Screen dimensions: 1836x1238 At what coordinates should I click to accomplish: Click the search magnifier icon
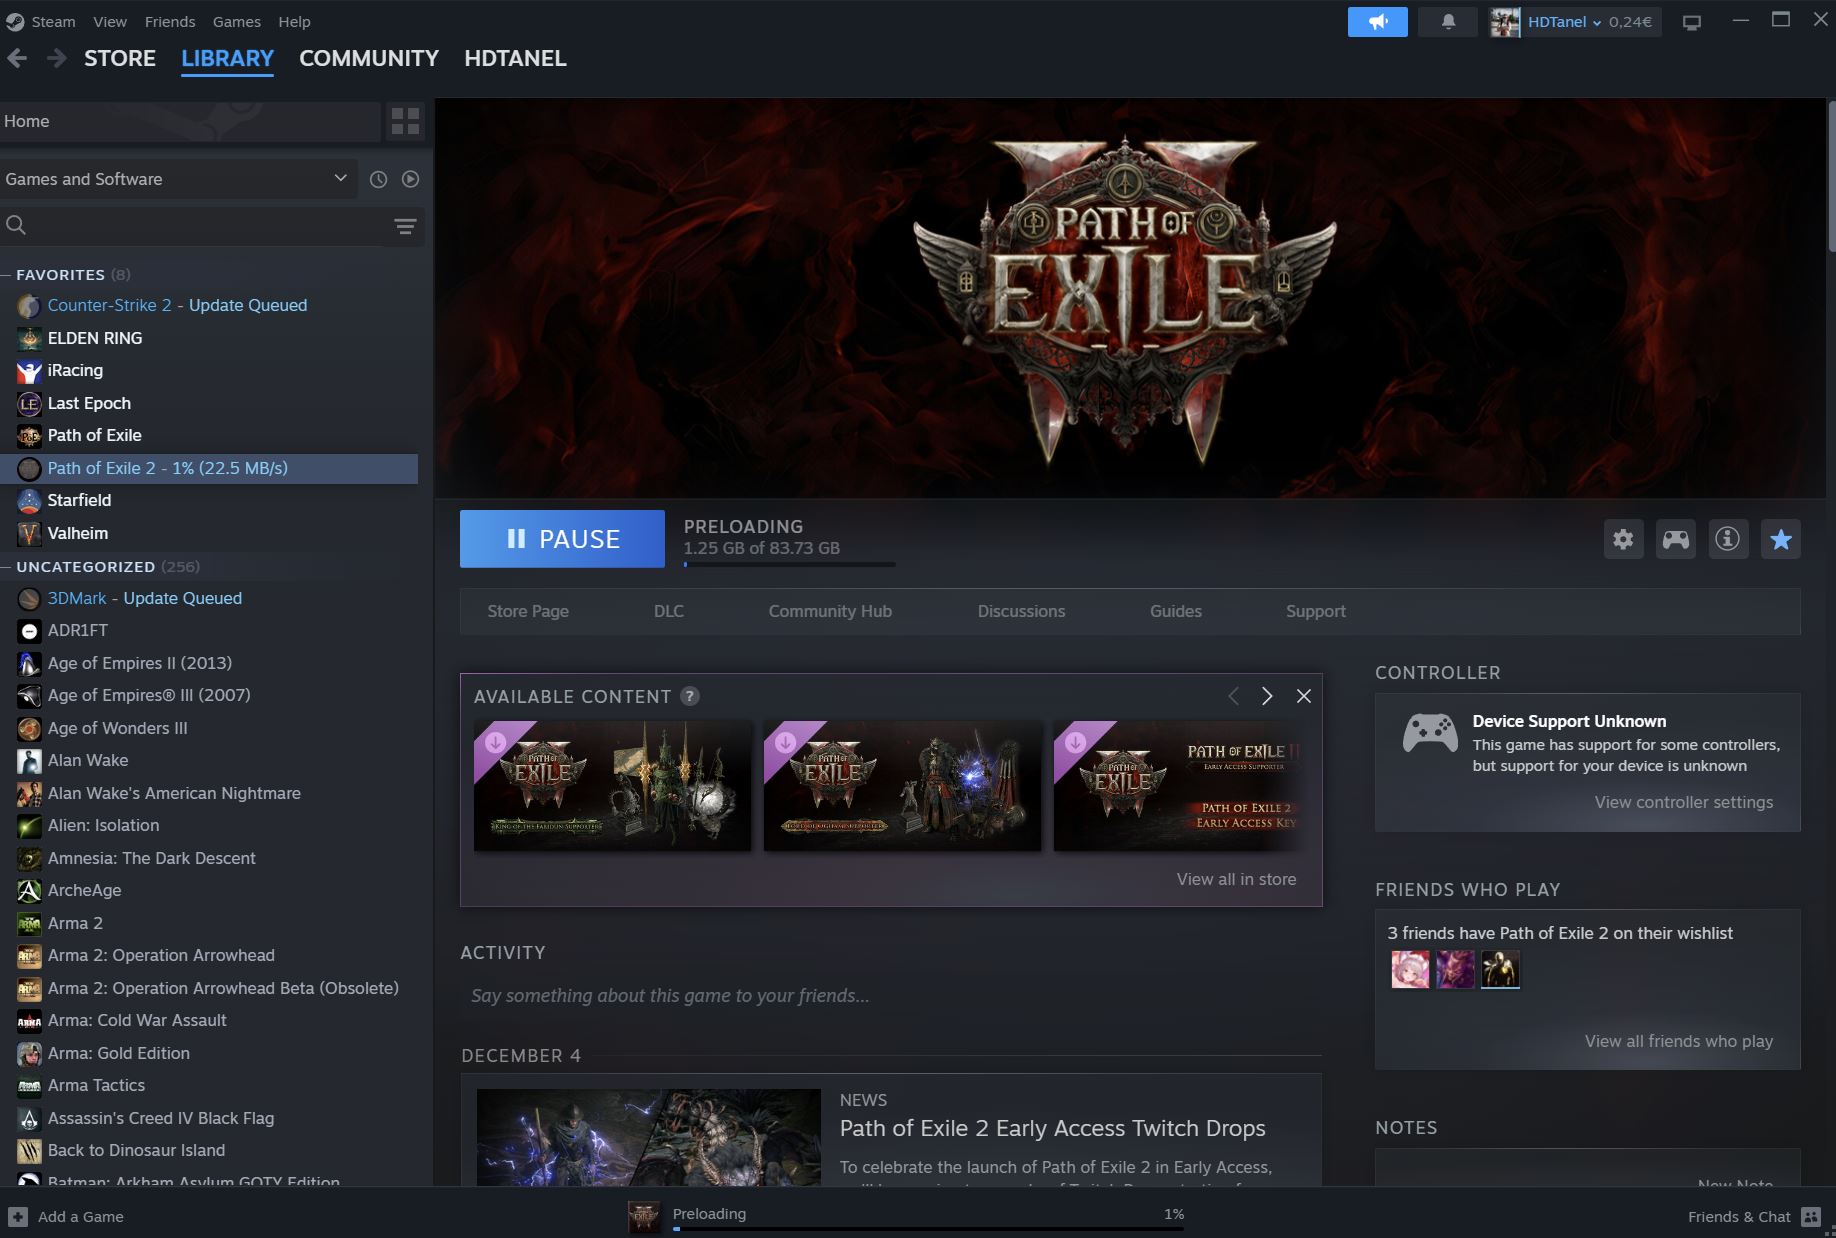tap(16, 225)
